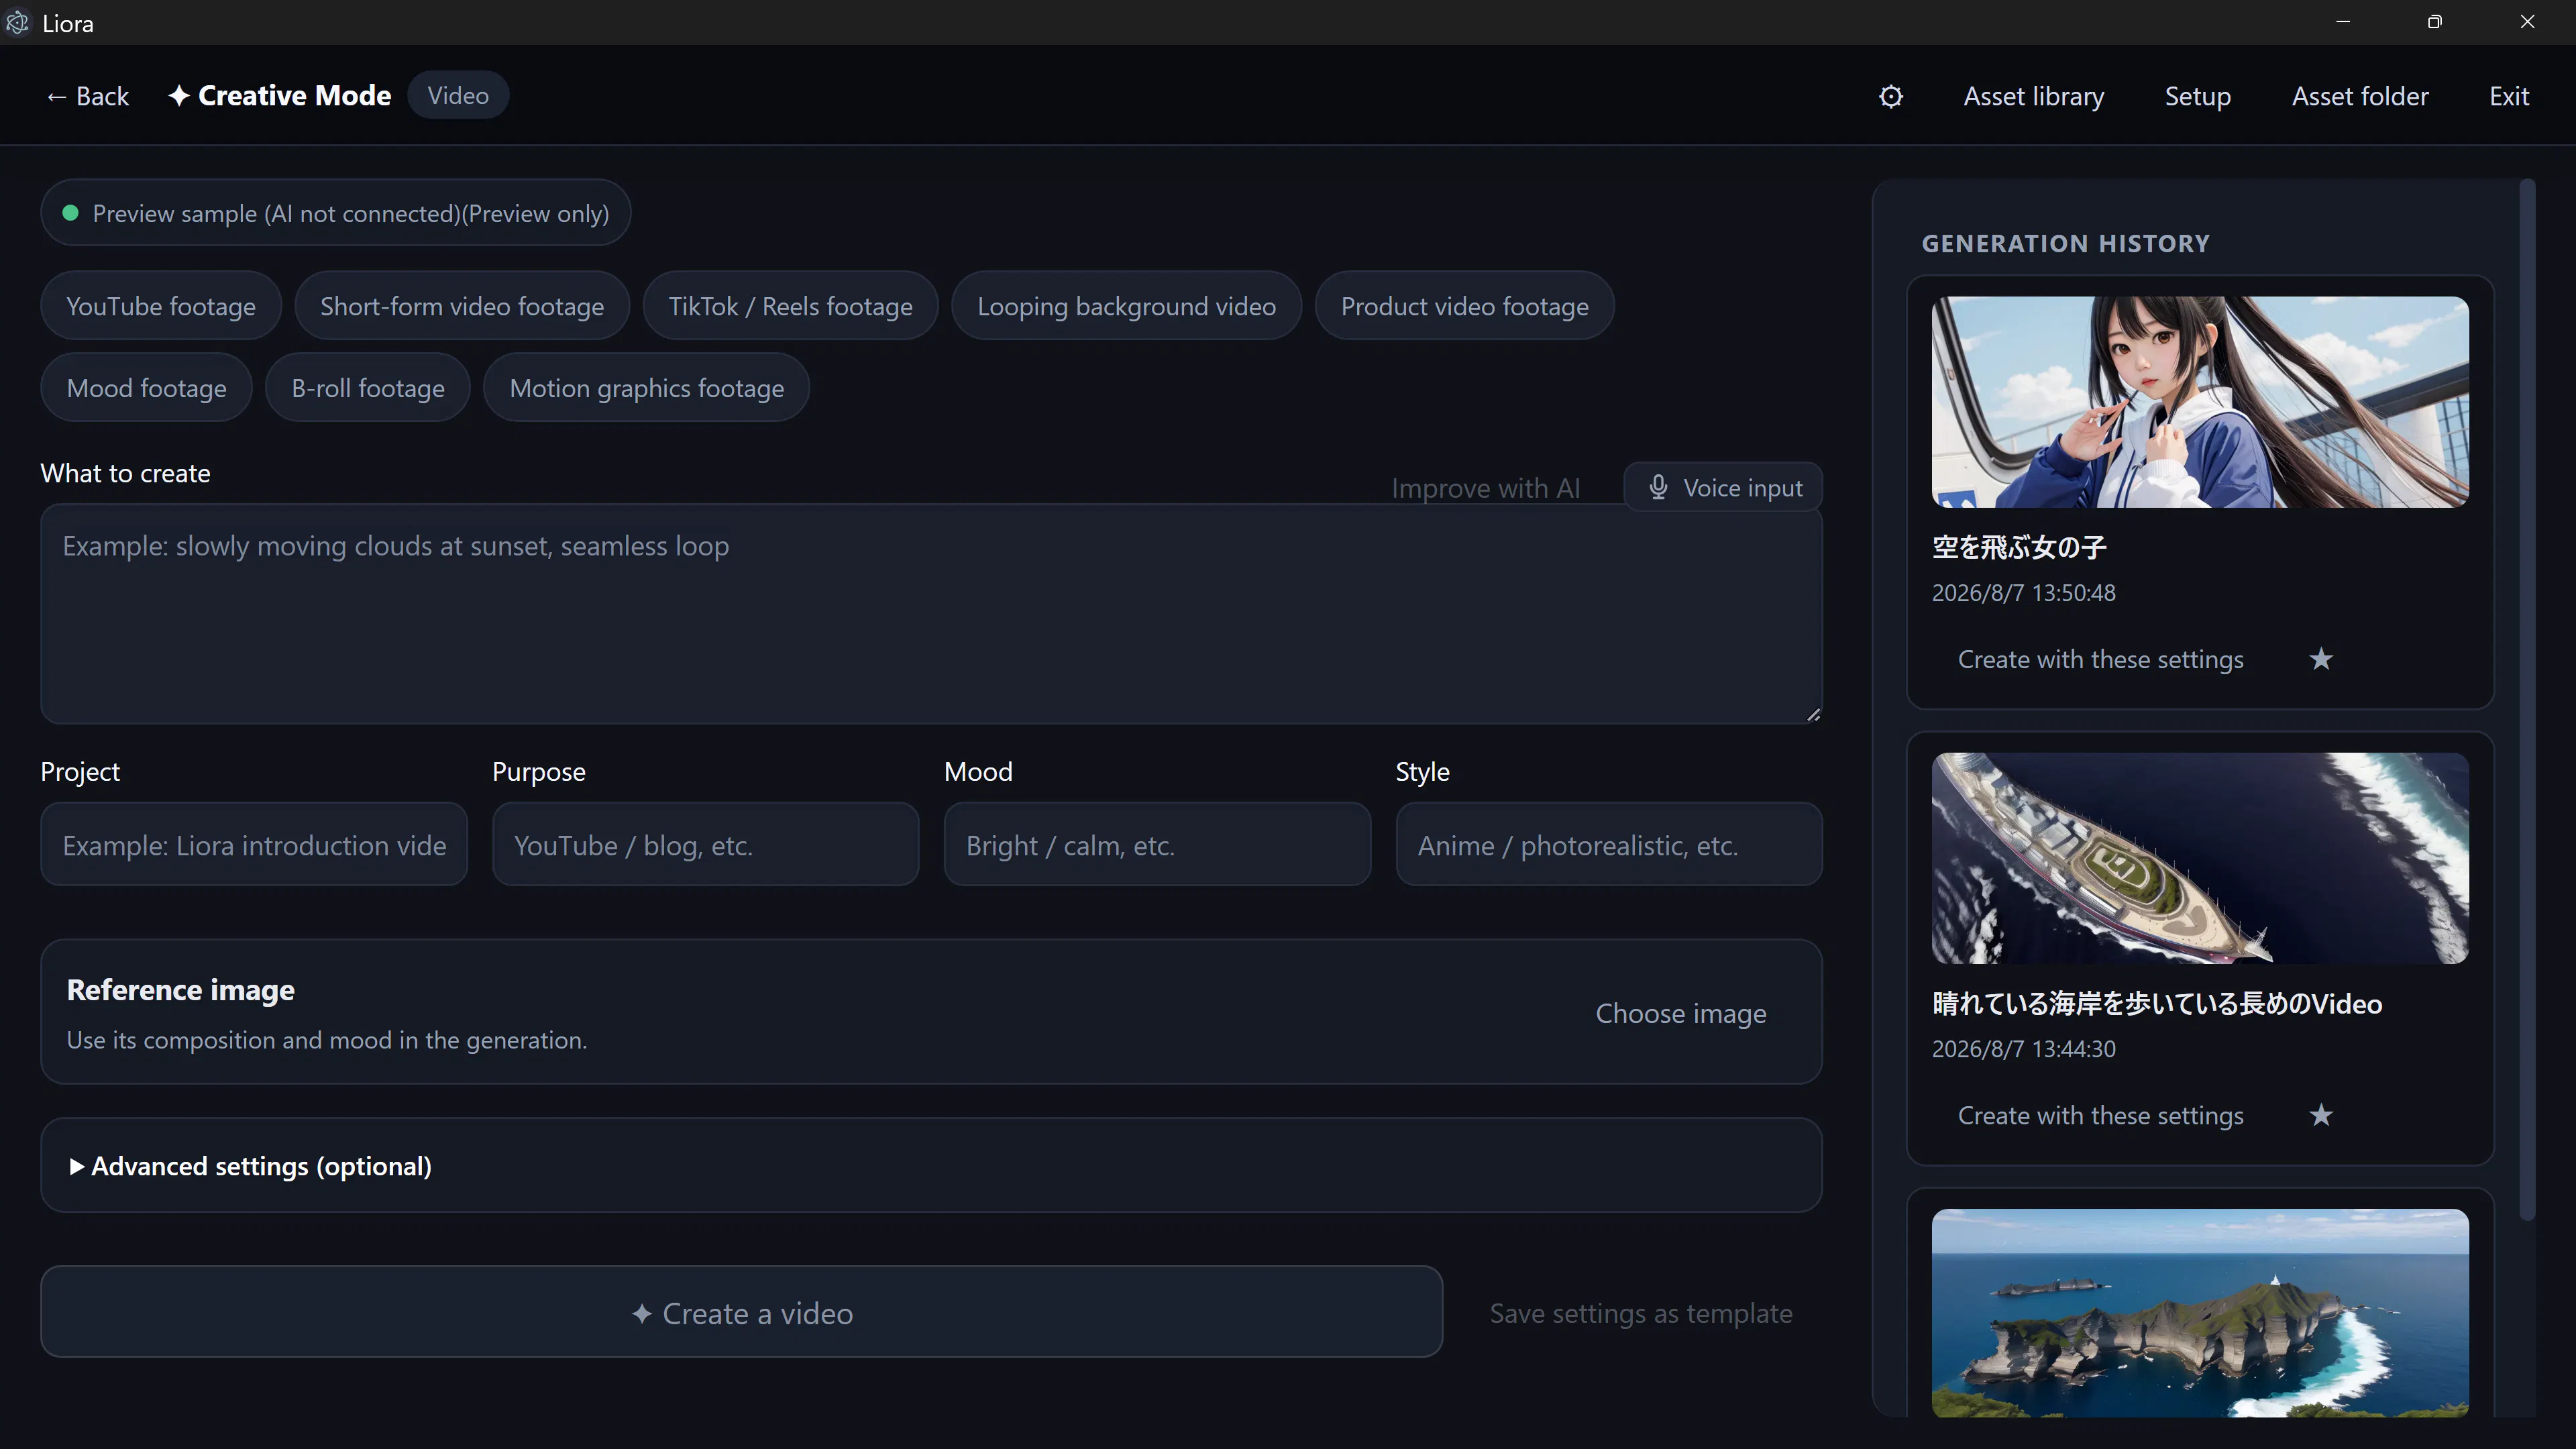Click the 晴れている海岸を歩いている長めのVideo title

(x=2156, y=1003)
